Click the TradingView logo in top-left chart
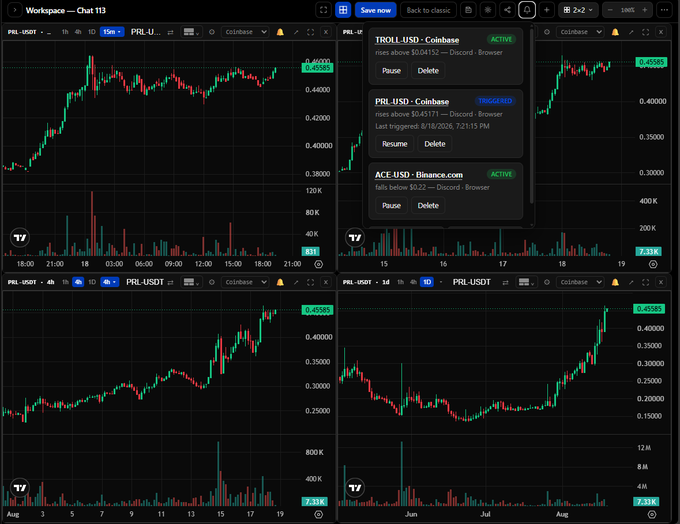 (x=20, y=238)
